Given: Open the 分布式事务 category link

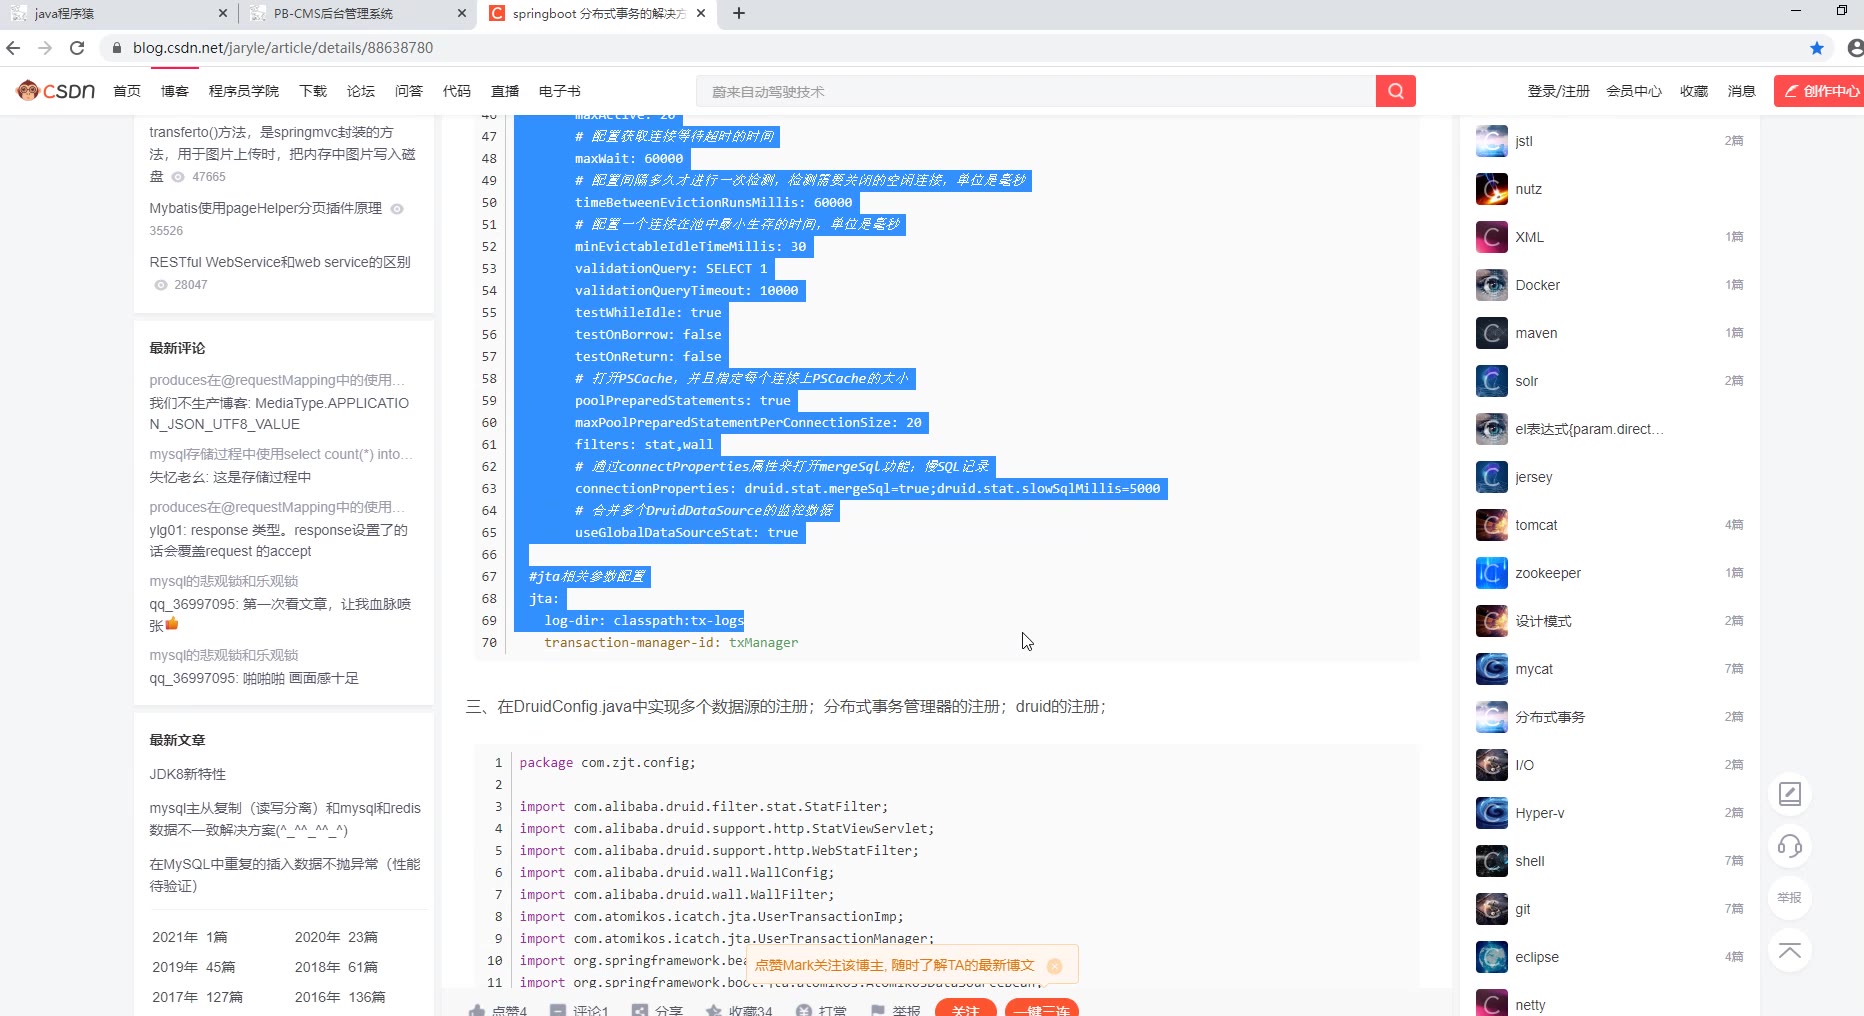Looking at the screenshot, I should coord(1550,717).
